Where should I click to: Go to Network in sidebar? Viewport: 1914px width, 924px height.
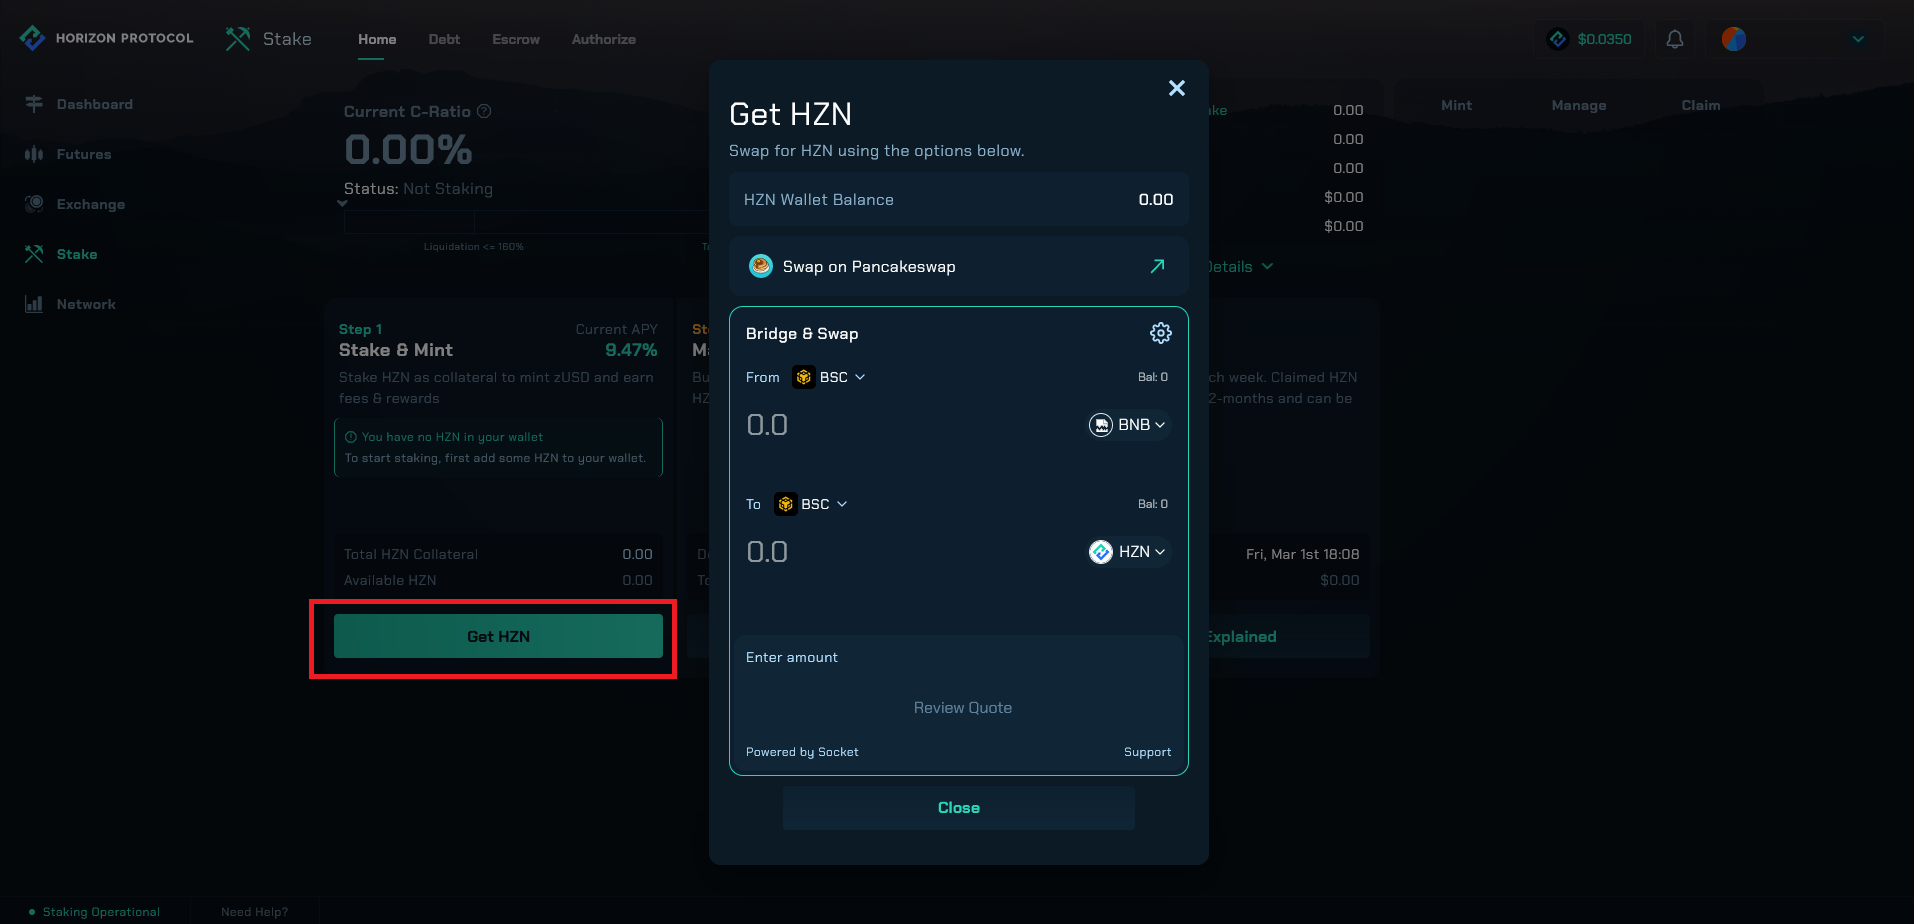[86, 304]
